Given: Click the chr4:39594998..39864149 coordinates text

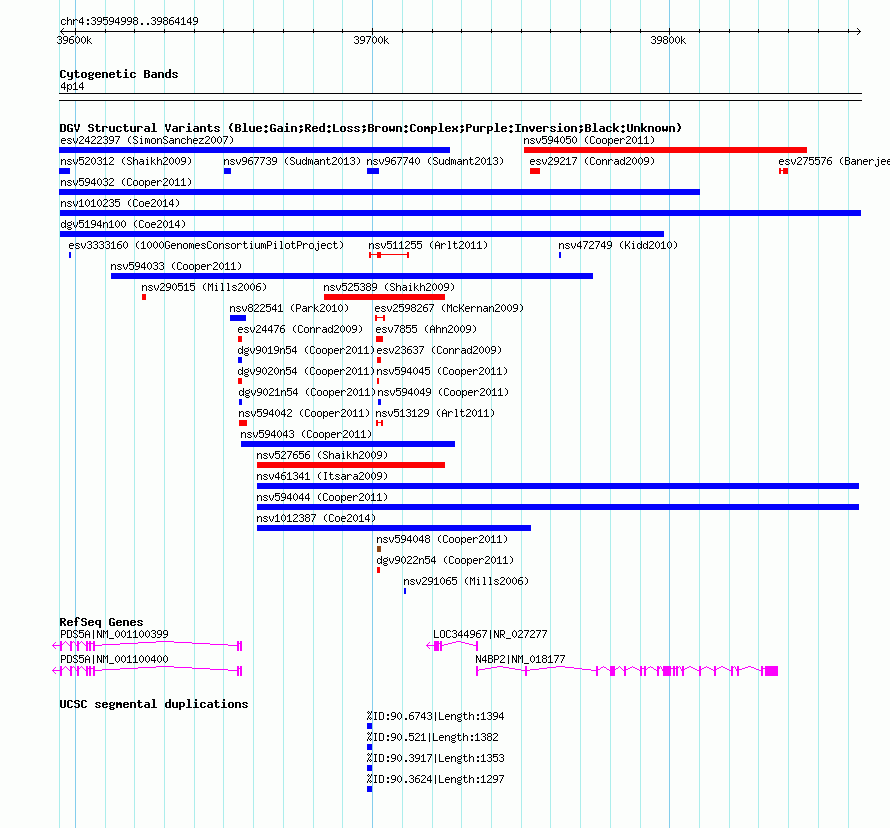Looking at the screenshot, I should coord(129,21).
